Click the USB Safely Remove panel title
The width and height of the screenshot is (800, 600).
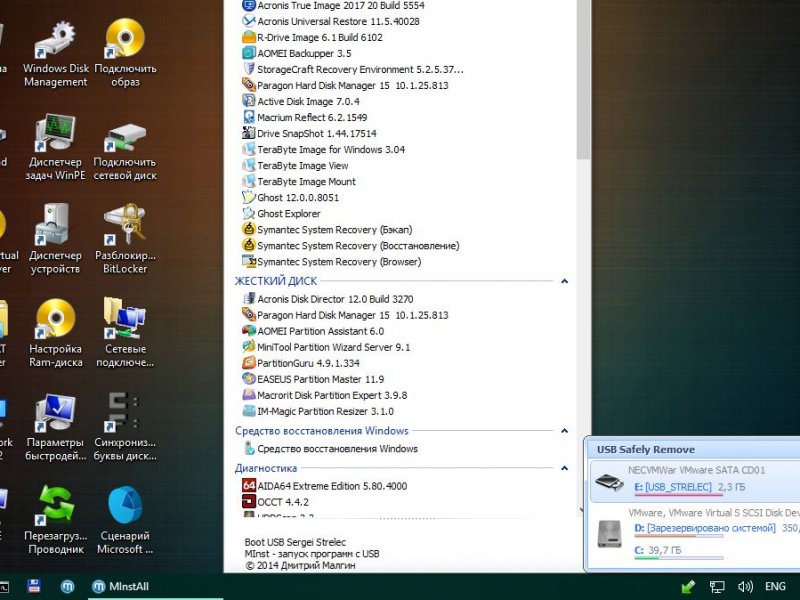(645, 449)
